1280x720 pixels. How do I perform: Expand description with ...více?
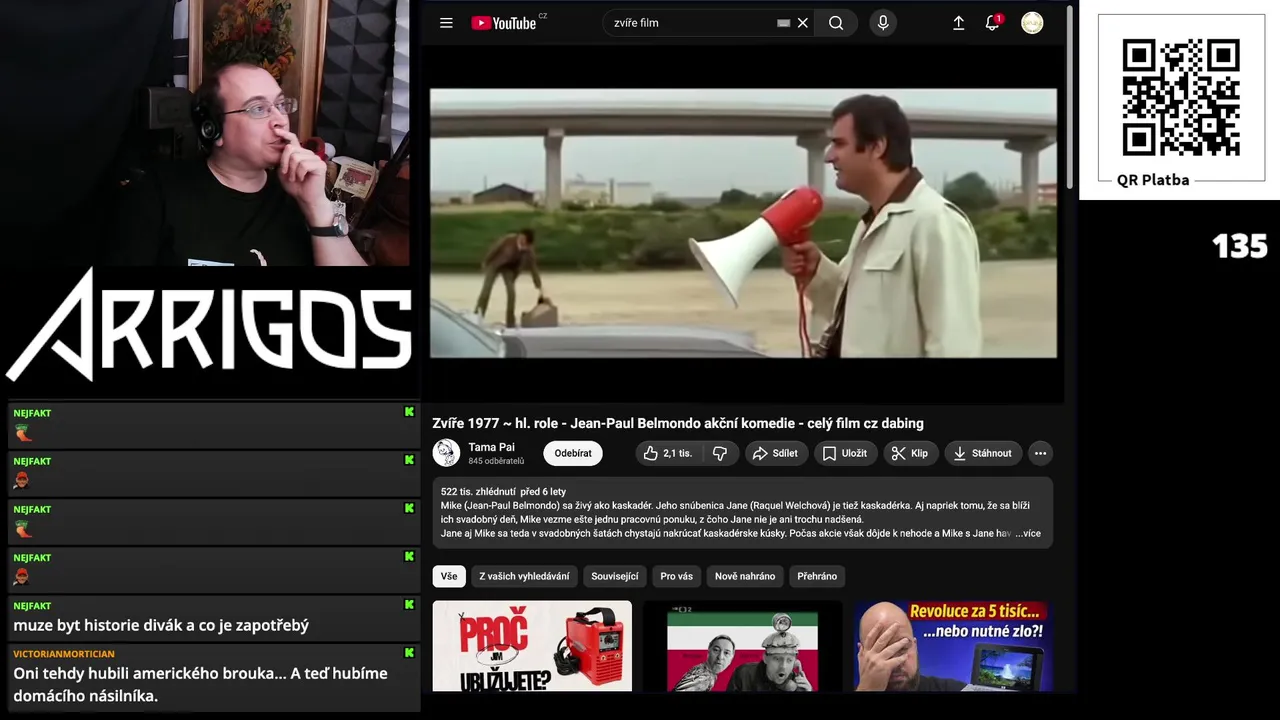coord(1028,533)
